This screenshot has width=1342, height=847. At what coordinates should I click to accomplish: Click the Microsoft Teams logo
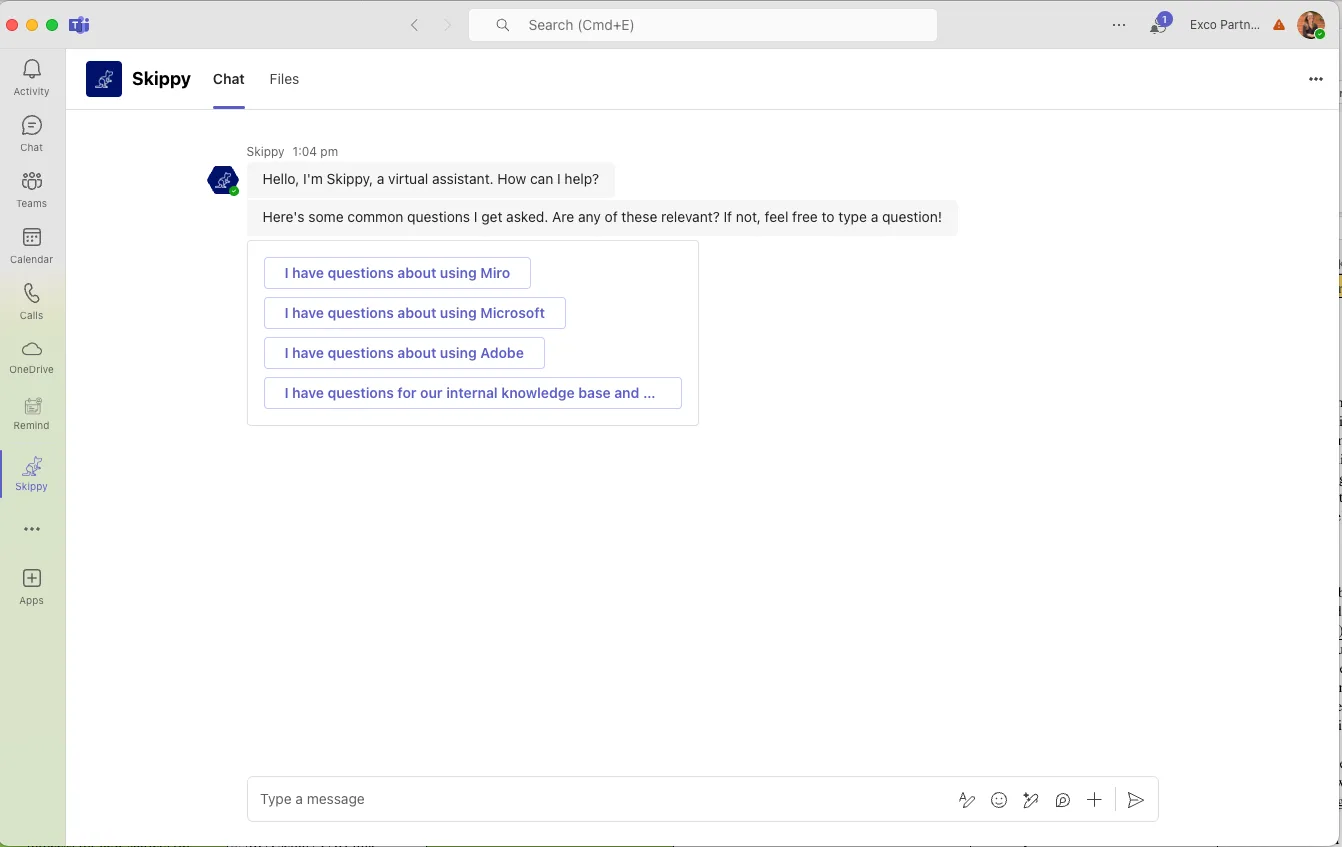(x=79, y=25)
